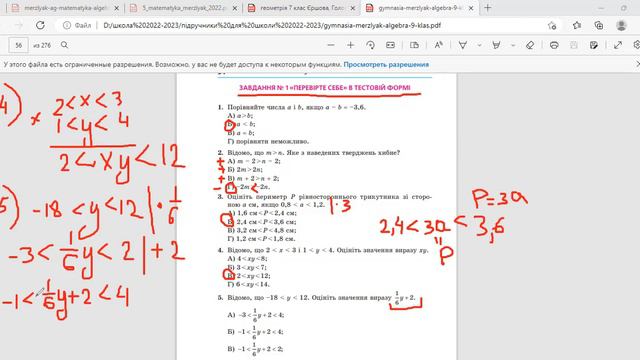Click the page count text 'из 276'
The width and height of the screenshot is (640, 360).
coord(42,45)
